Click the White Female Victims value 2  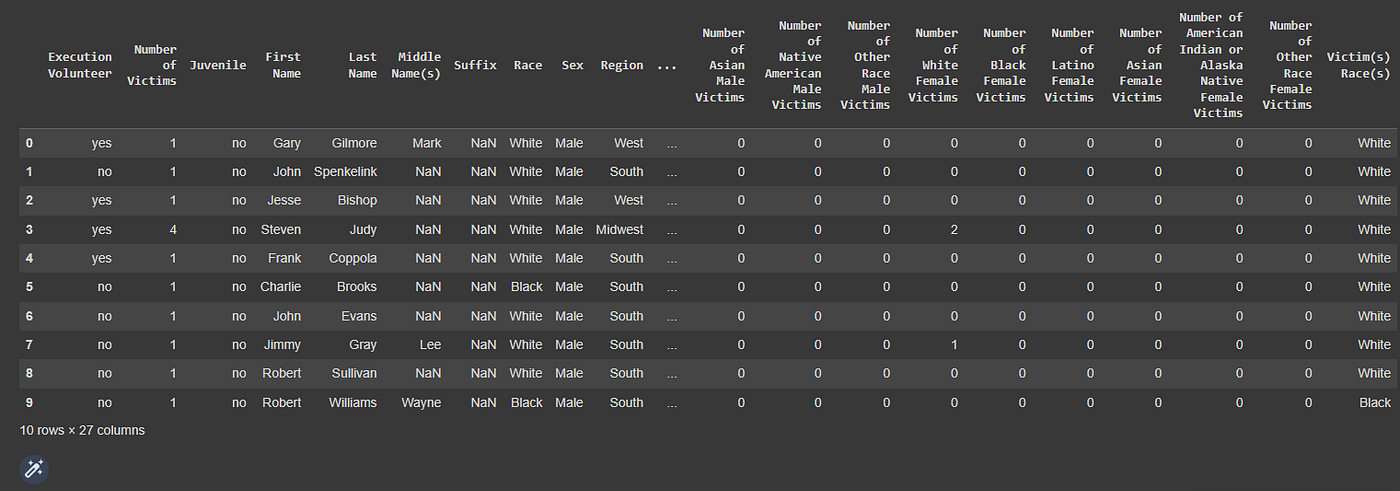954,229
